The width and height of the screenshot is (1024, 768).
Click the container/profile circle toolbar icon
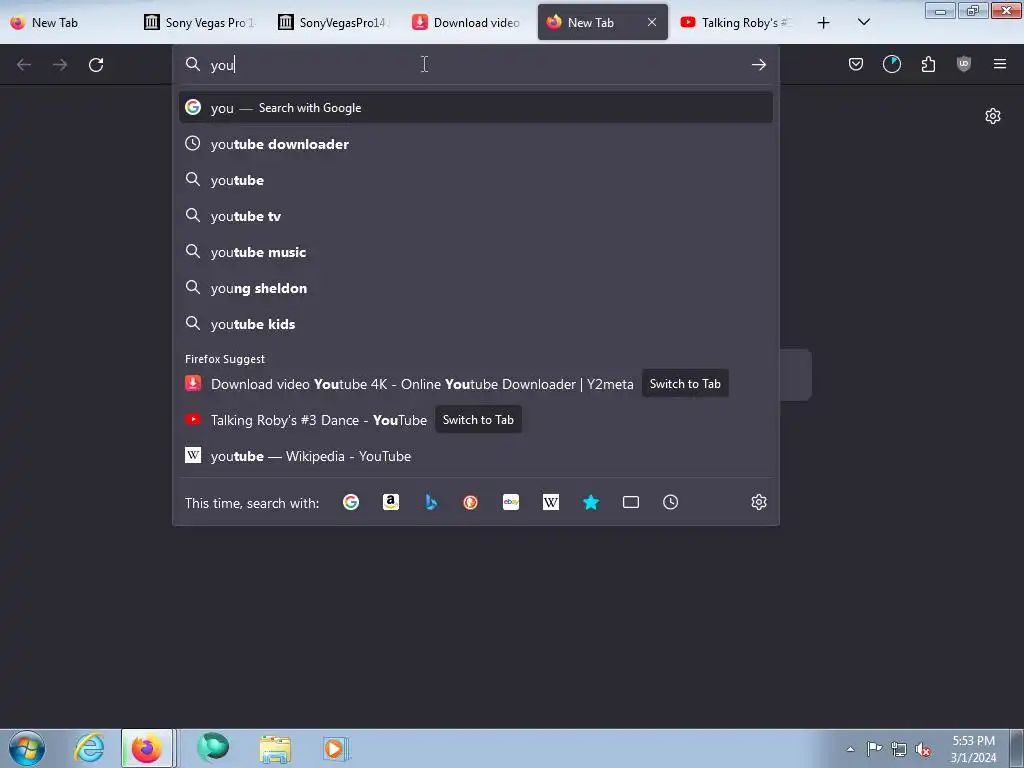[x=891, y=64]
